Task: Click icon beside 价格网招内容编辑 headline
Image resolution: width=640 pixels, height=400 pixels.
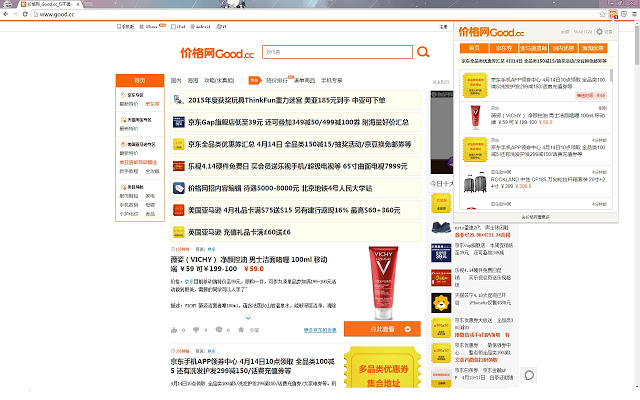Action: [179, 188]
